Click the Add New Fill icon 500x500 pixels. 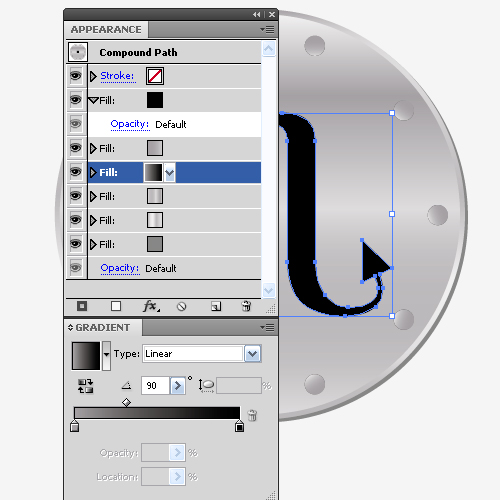coord(116,306)
